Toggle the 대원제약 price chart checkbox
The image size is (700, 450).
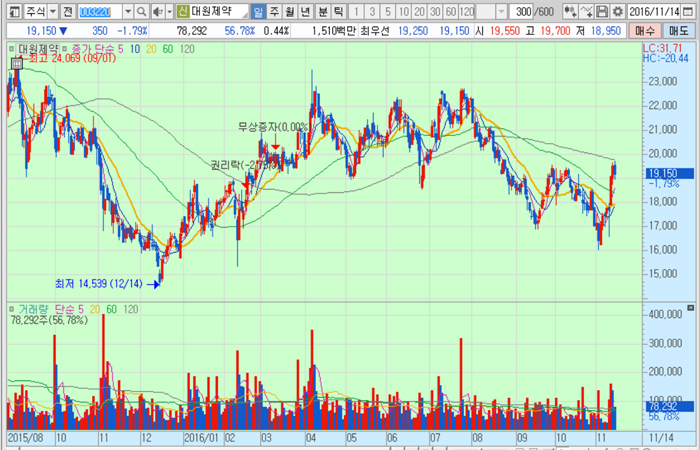[x=12, y=48]
